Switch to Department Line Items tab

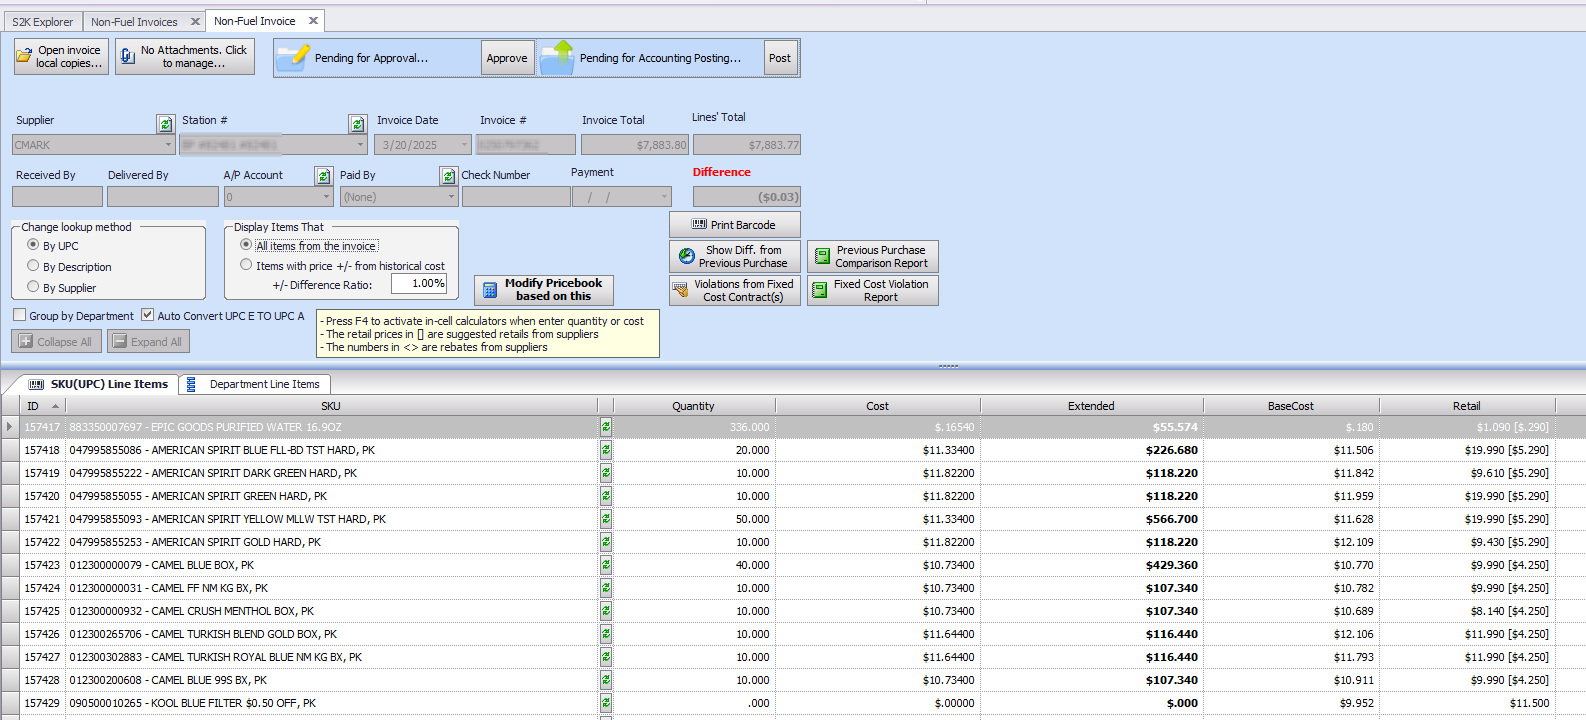[254, 384]
